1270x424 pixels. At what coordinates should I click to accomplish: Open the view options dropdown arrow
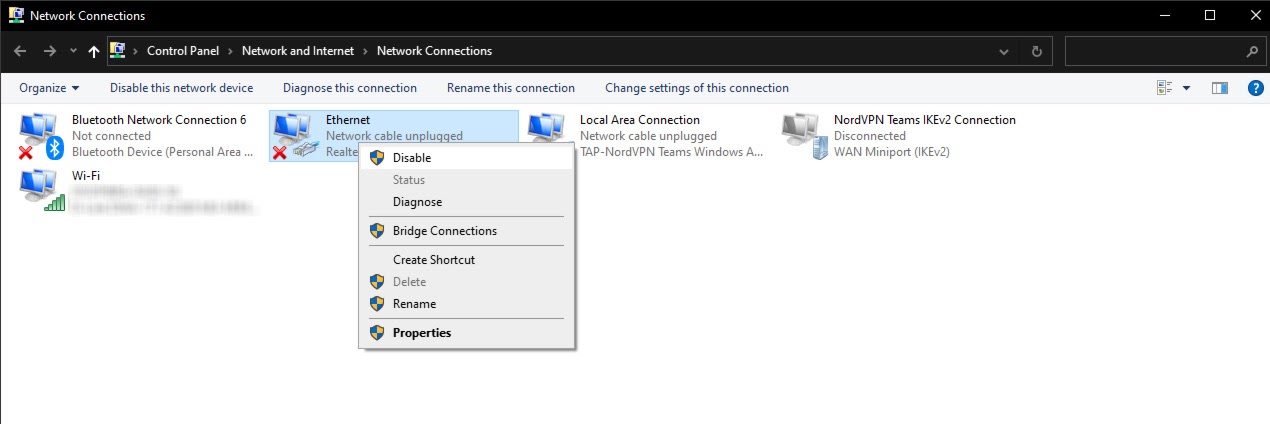[x=1187, y=88]
